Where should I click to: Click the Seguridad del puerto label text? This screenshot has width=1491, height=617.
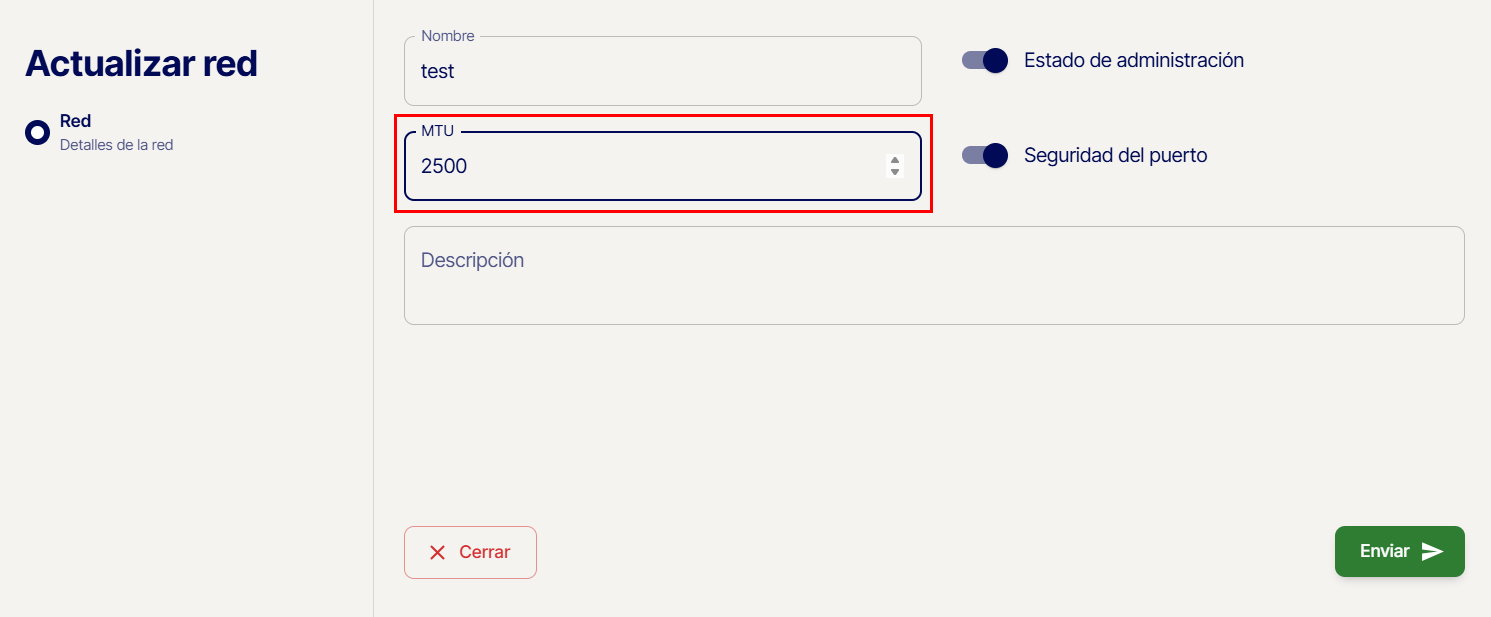pos(1115,156)
